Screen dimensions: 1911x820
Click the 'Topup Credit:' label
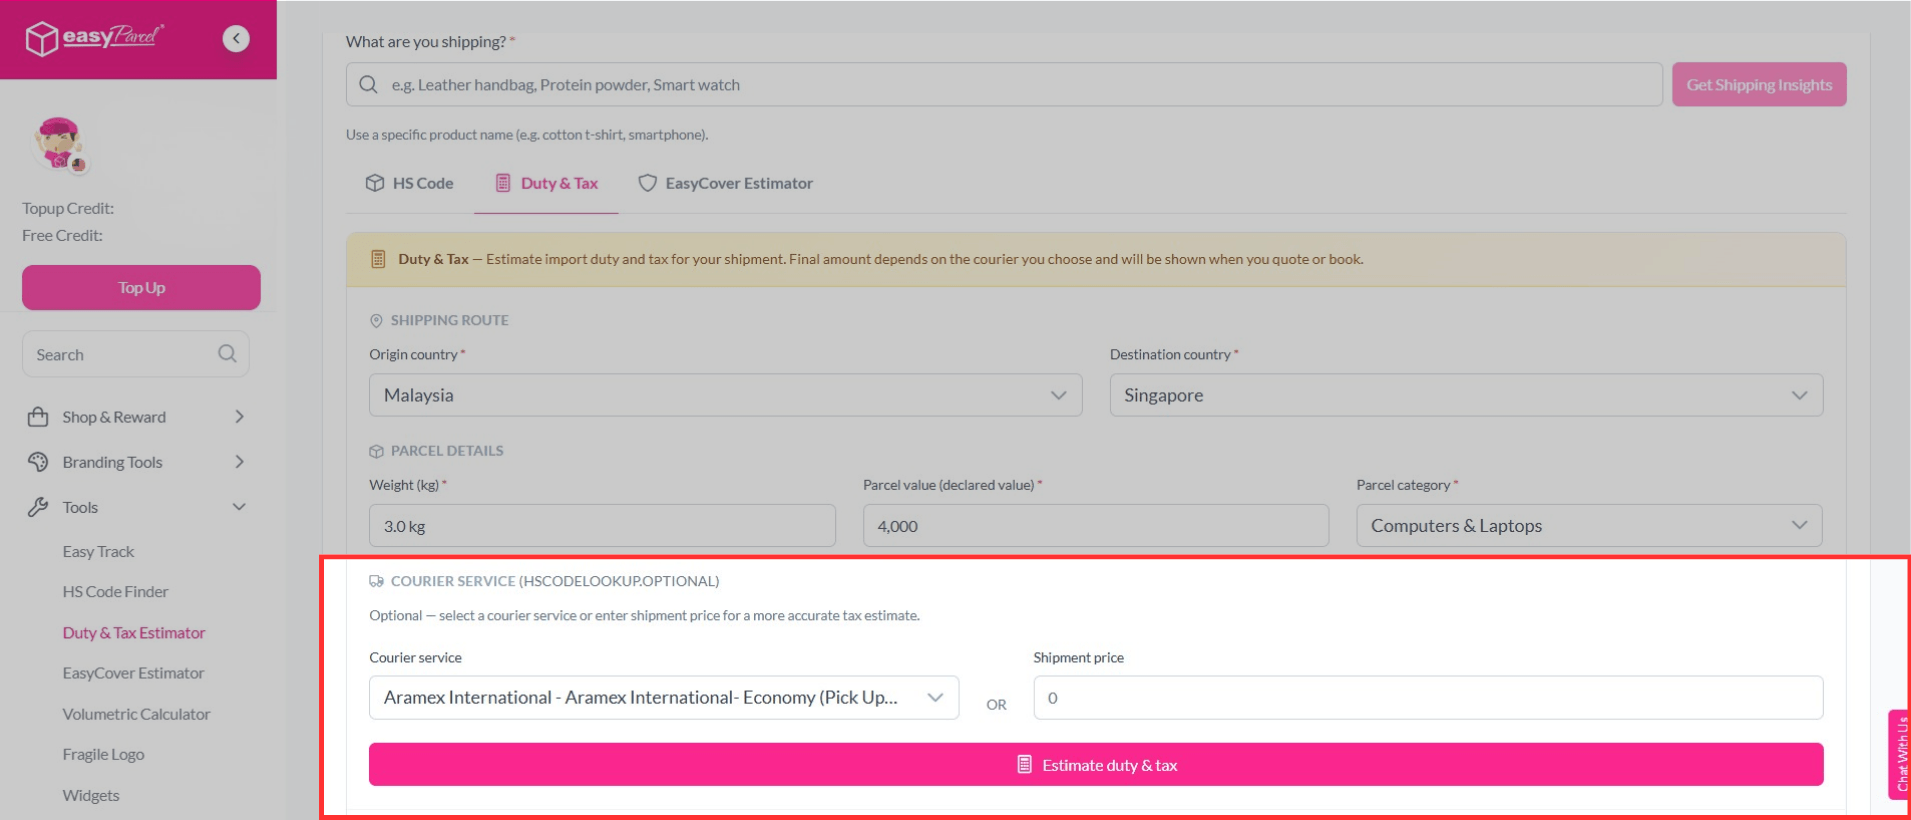[68, 208]
